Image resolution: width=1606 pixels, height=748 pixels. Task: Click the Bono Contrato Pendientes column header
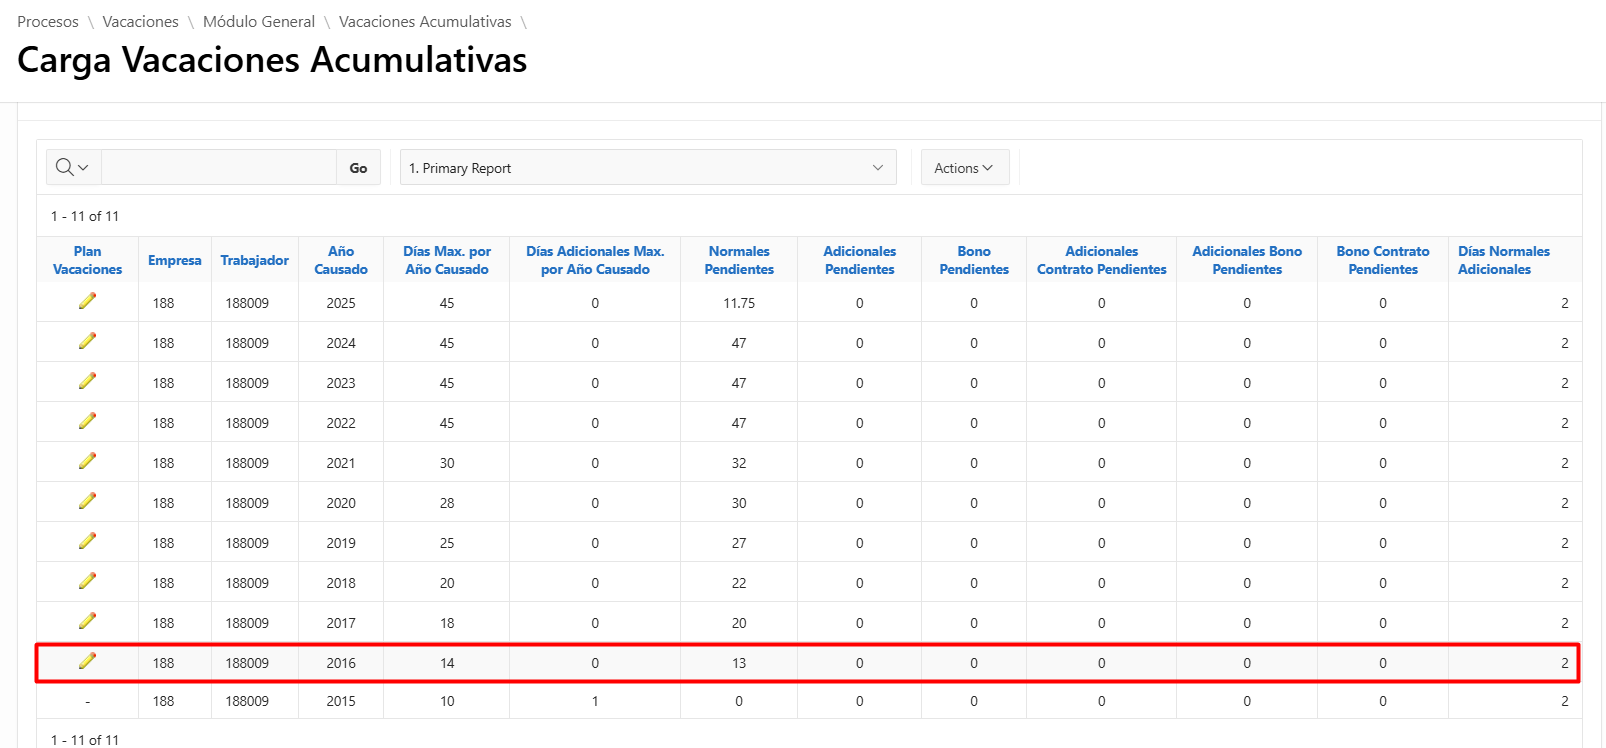pyautogui.click(x=1382, y=260)
